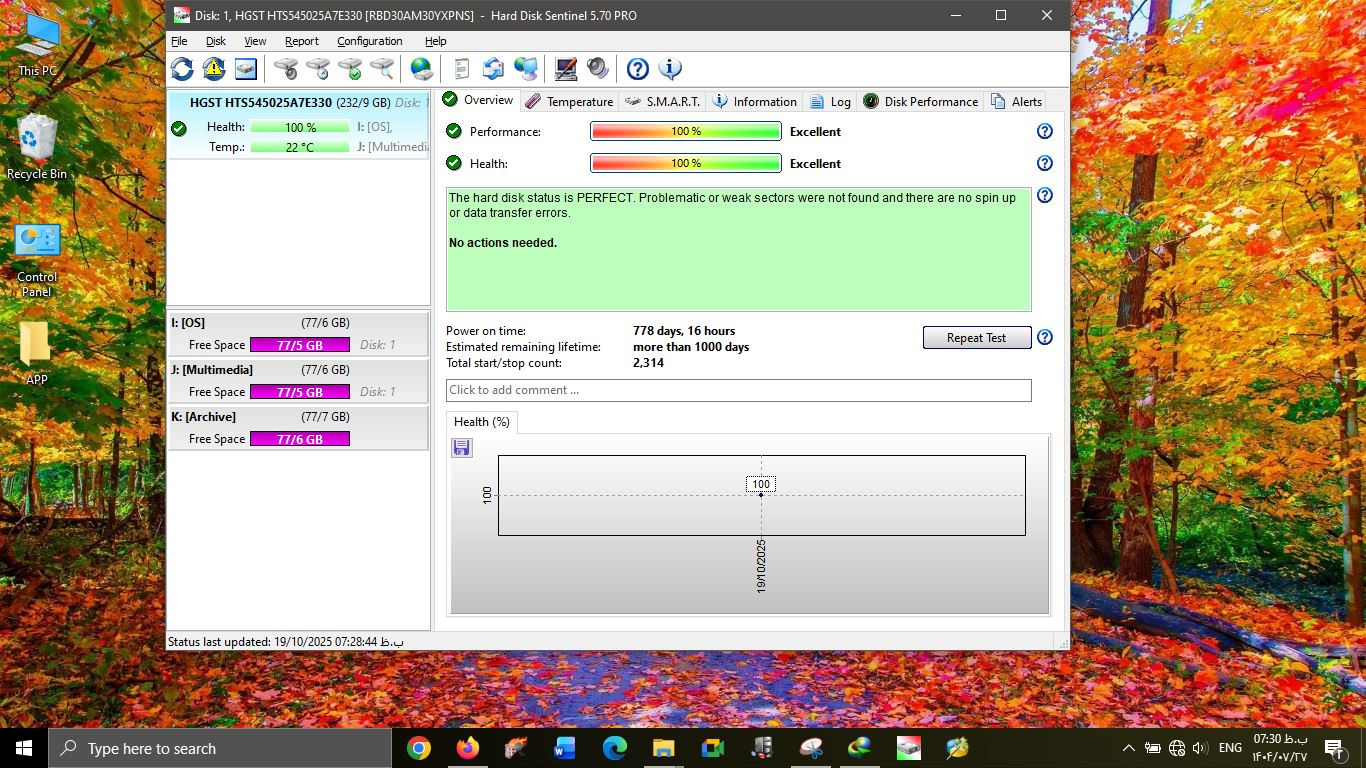Open the Report menu
The image size is (1366, 768).
click(x=301, y=41)
